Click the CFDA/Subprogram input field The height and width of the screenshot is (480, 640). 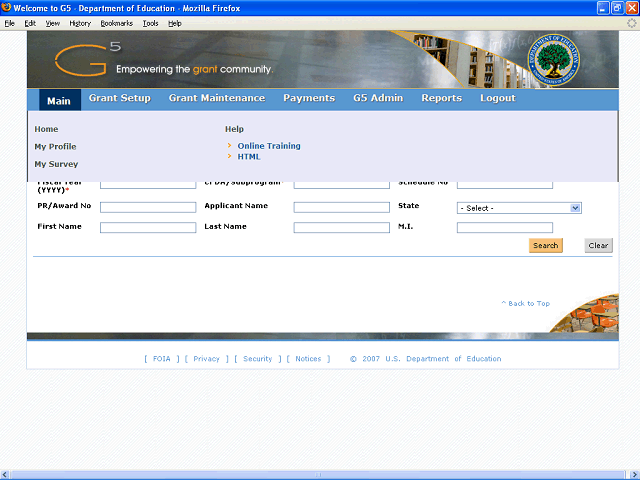coord(342,185)
